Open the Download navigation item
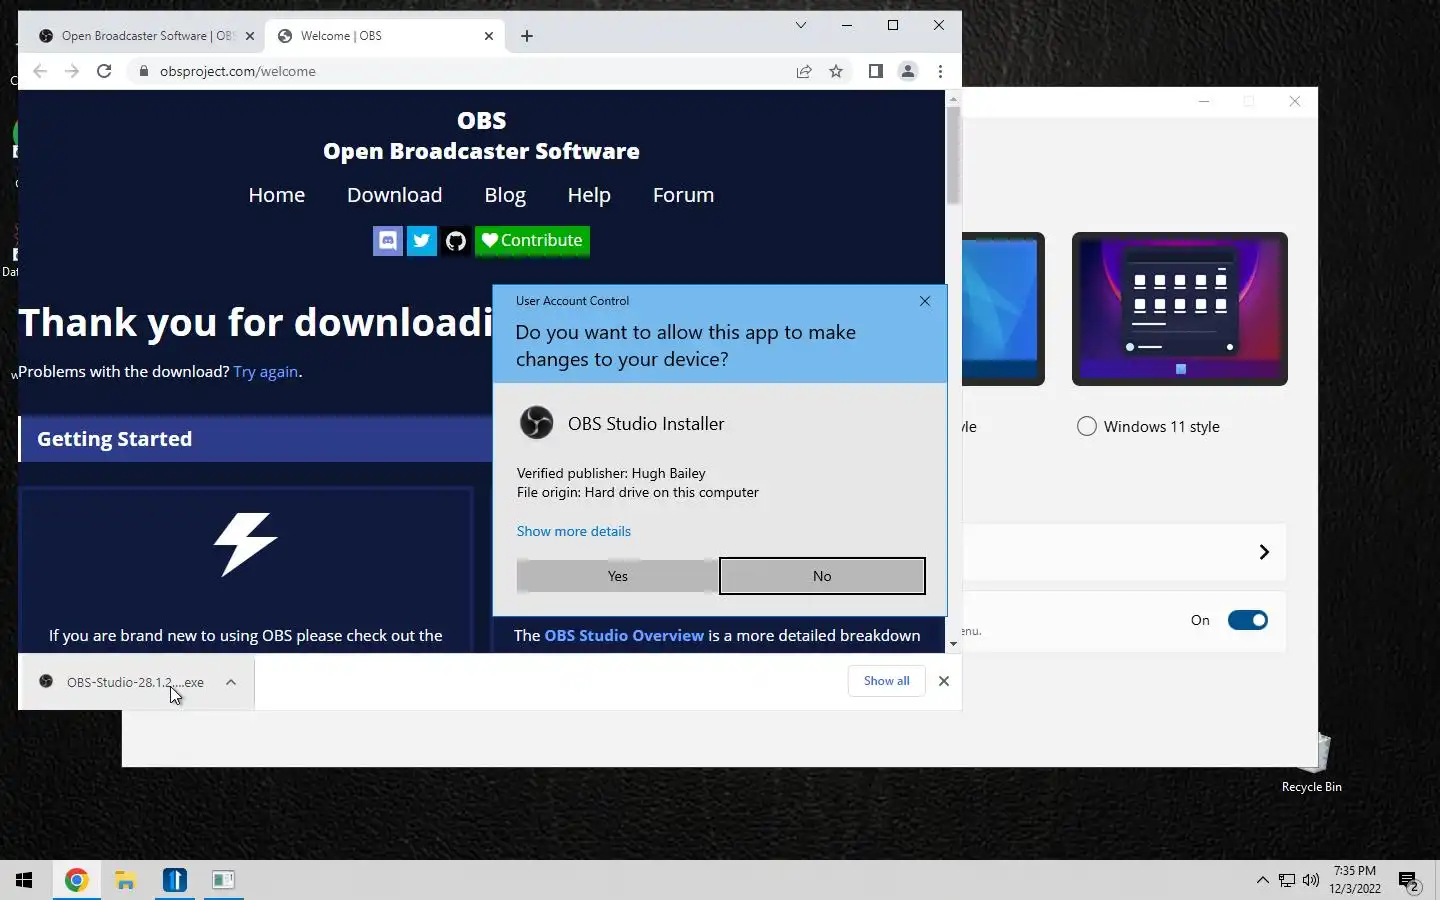 coord(394,195)
